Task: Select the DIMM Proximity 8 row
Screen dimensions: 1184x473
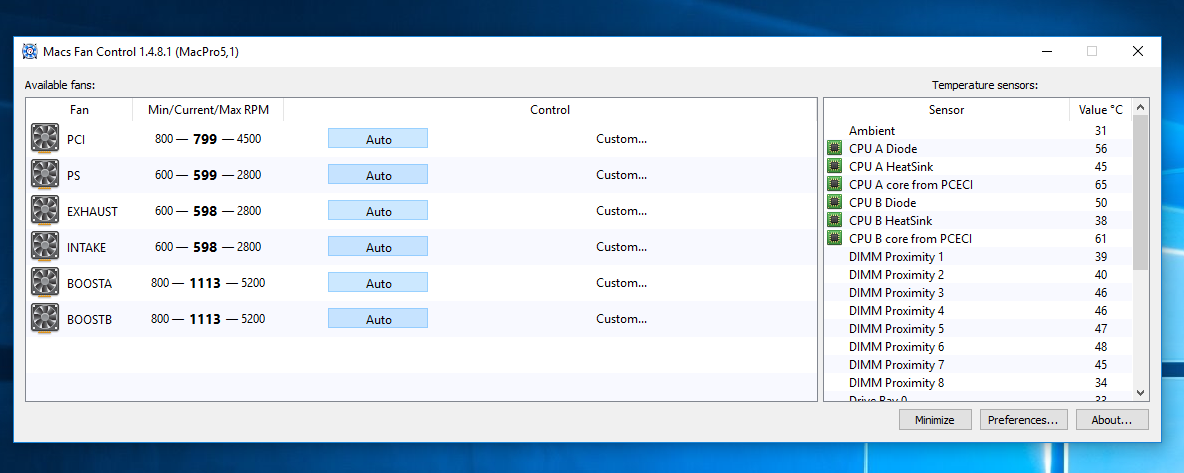Action: (979, 383)
